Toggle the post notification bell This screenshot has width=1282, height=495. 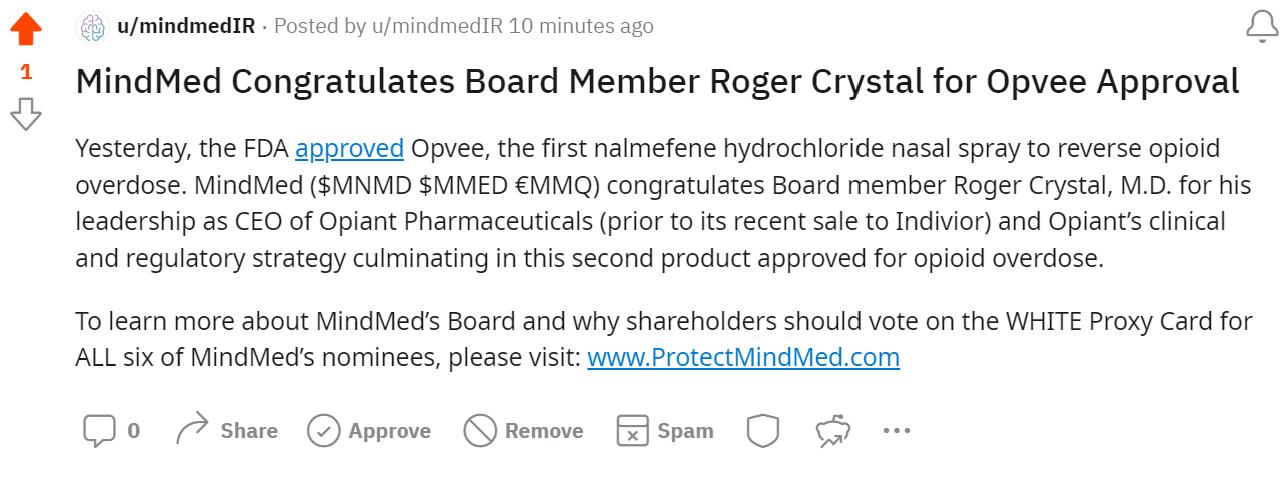point(1262,28)
